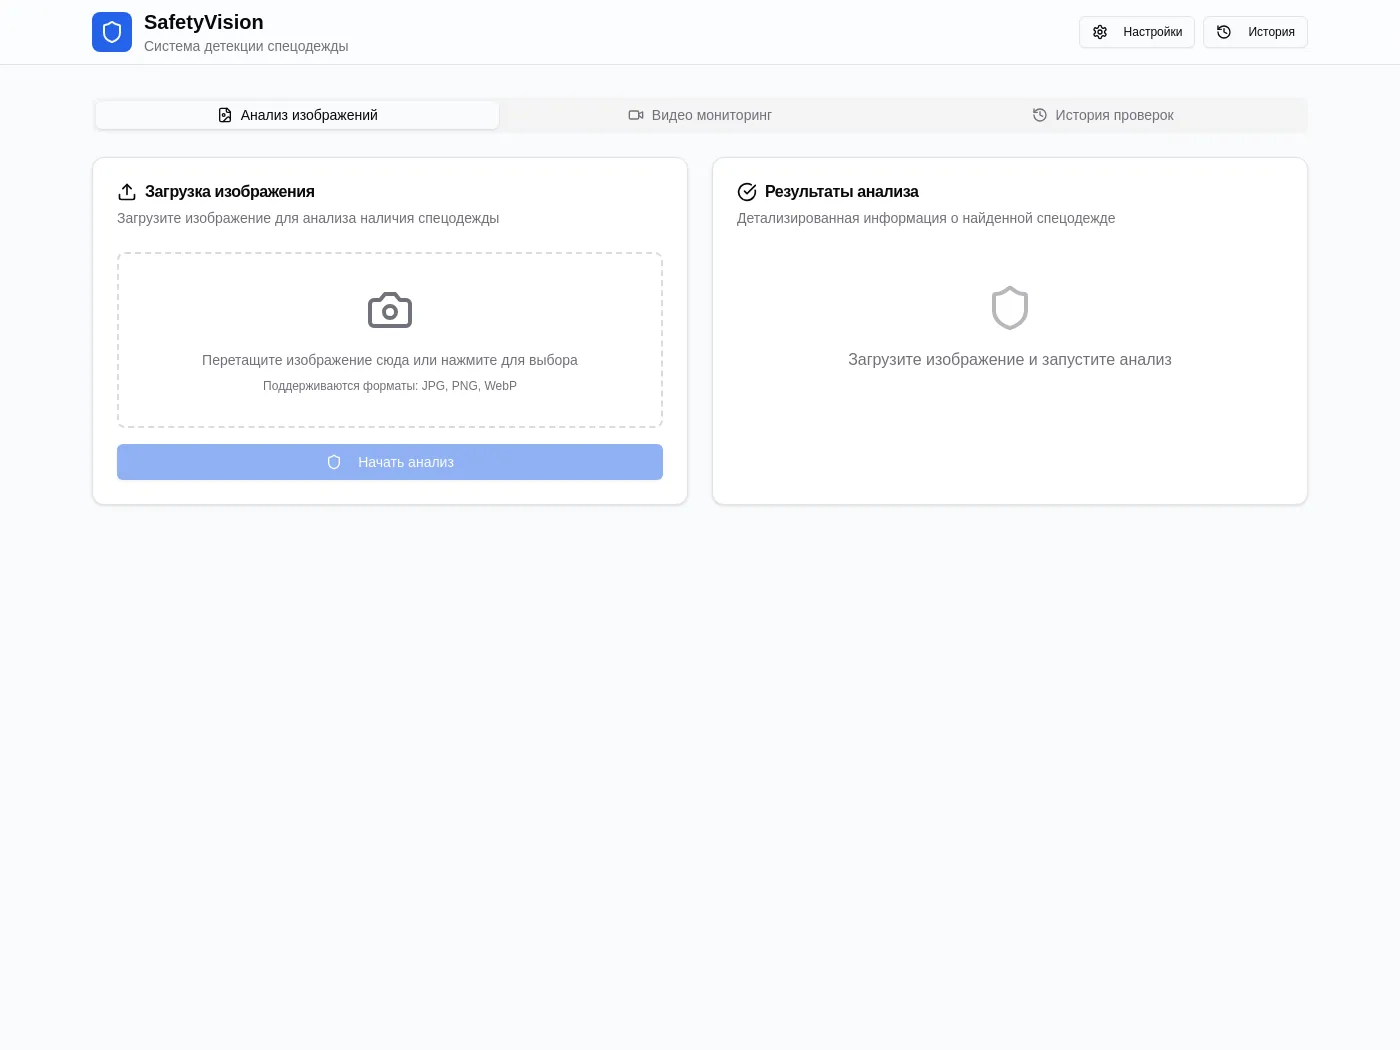Click the Перетащите изображение сюда upload prompt text
Screen dimensions: 1400x1050
click(x=390, y=360)
